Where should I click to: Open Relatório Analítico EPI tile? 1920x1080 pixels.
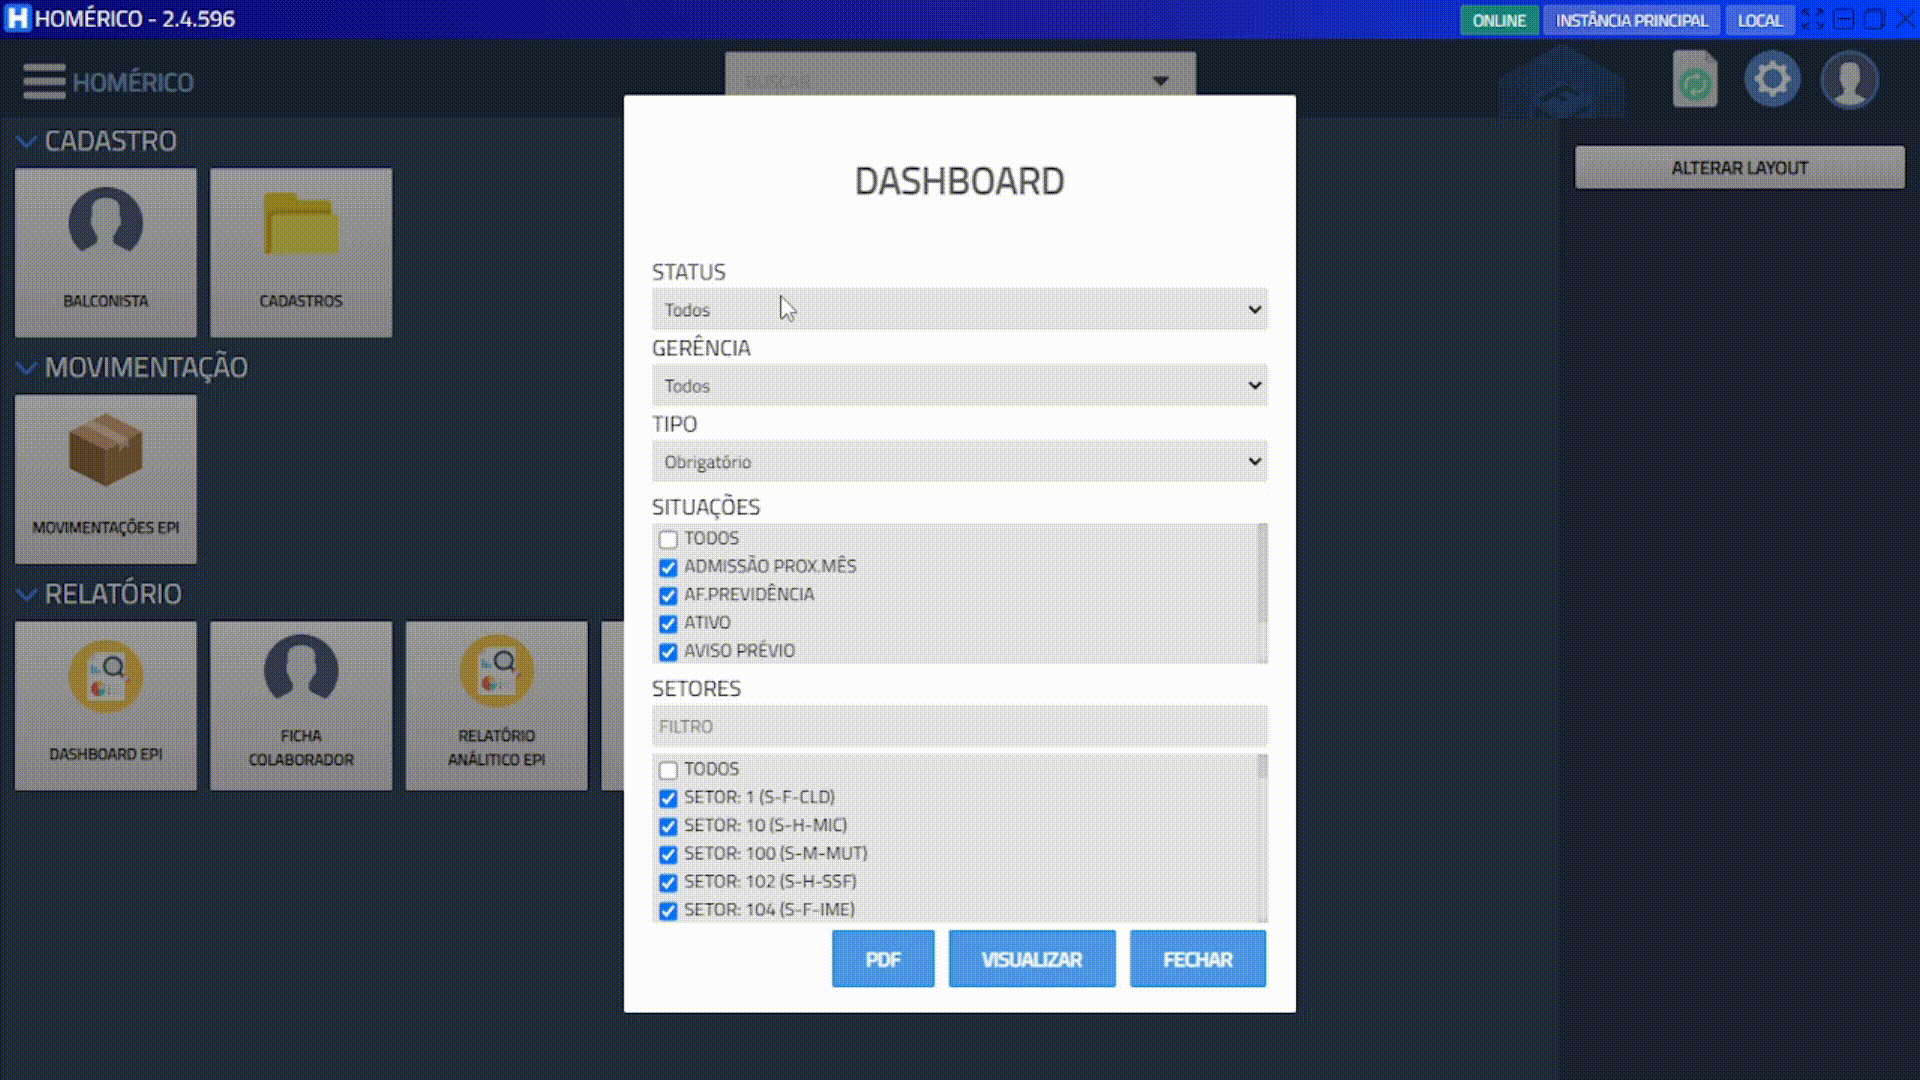496,705
